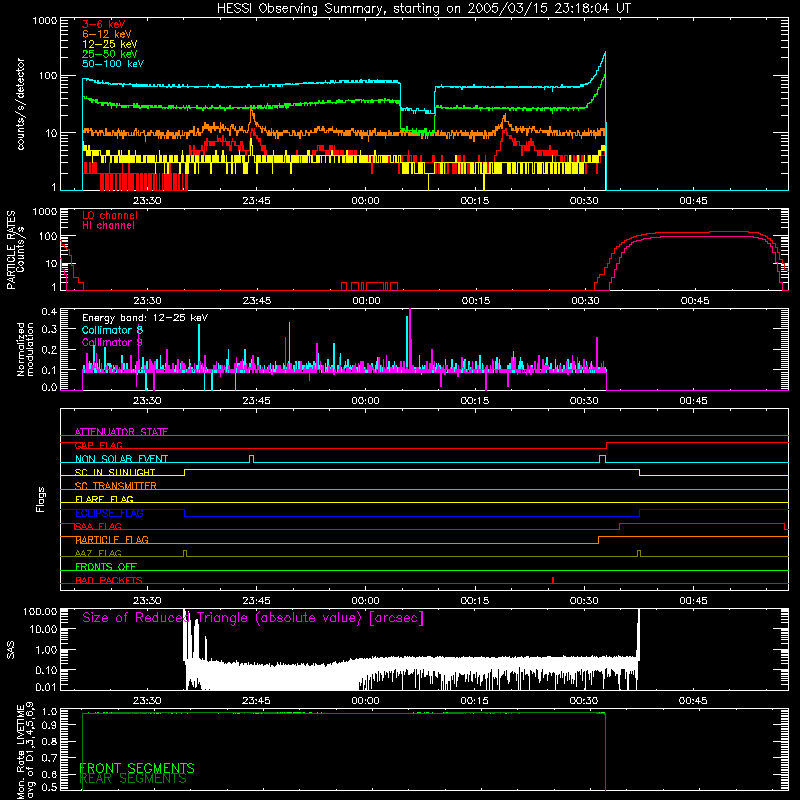Select the LO channel legend label
The width and height of the screenshot is (800, 800).
(110, 215)
